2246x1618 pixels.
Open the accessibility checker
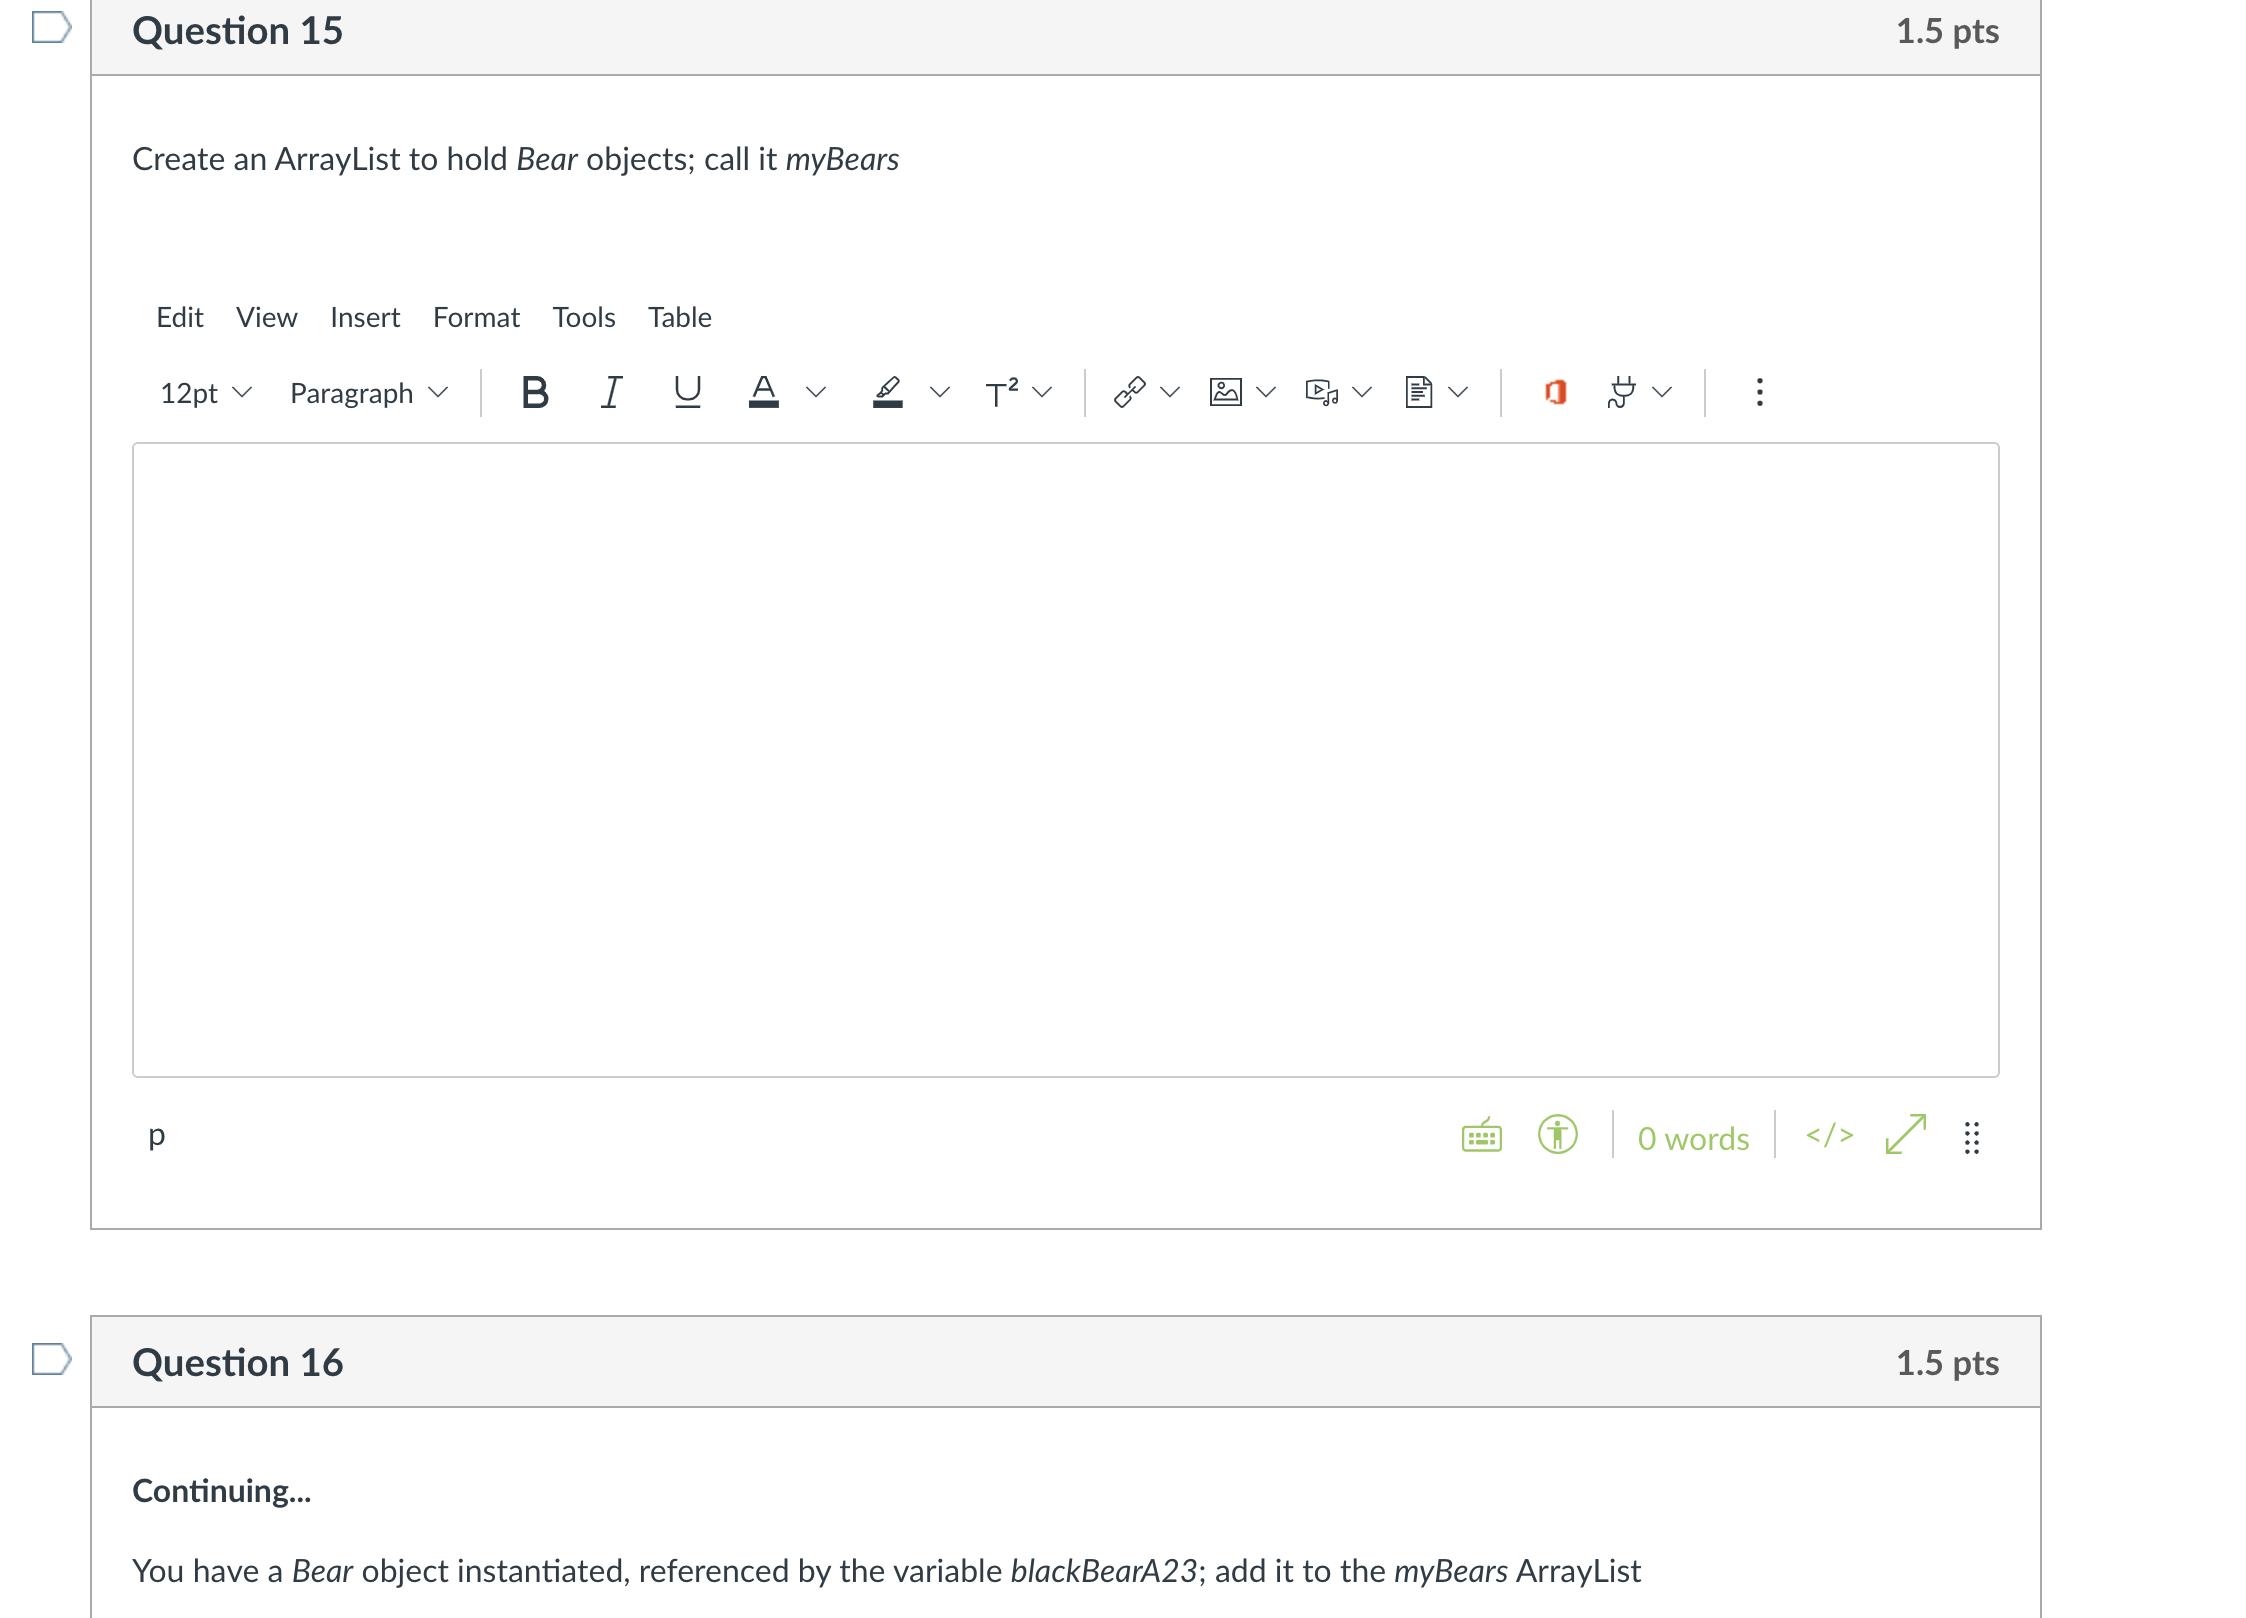click(1557, 1135)
